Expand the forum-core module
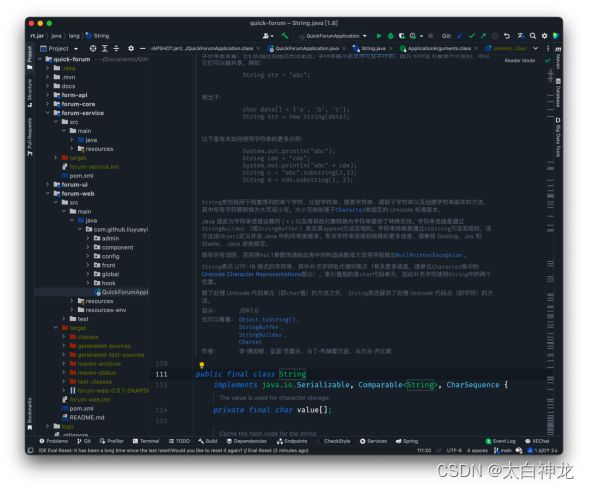The image size is (589, 489). coord(48,104)
